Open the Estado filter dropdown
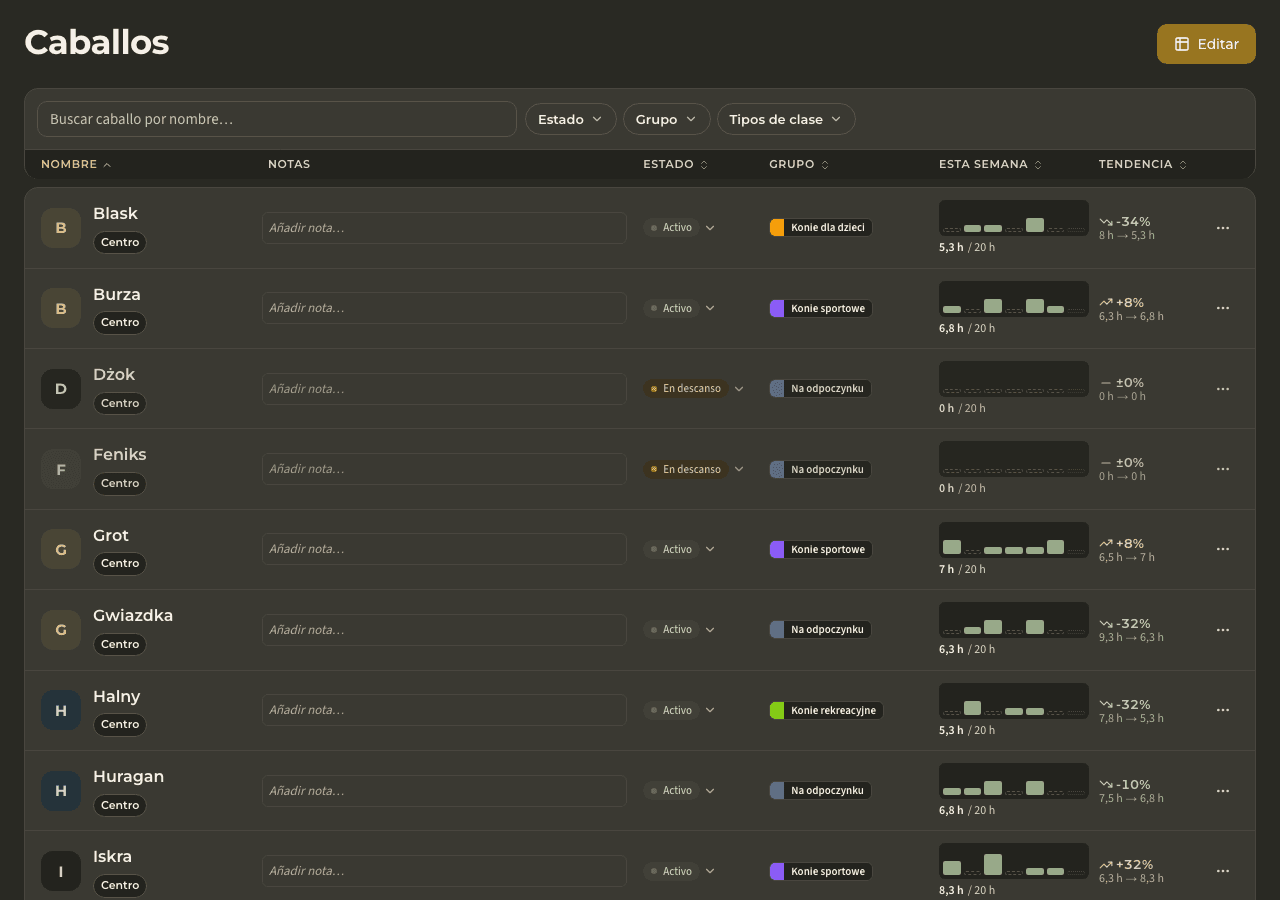This screenshot has height=900, width=1280. point(570,119)
